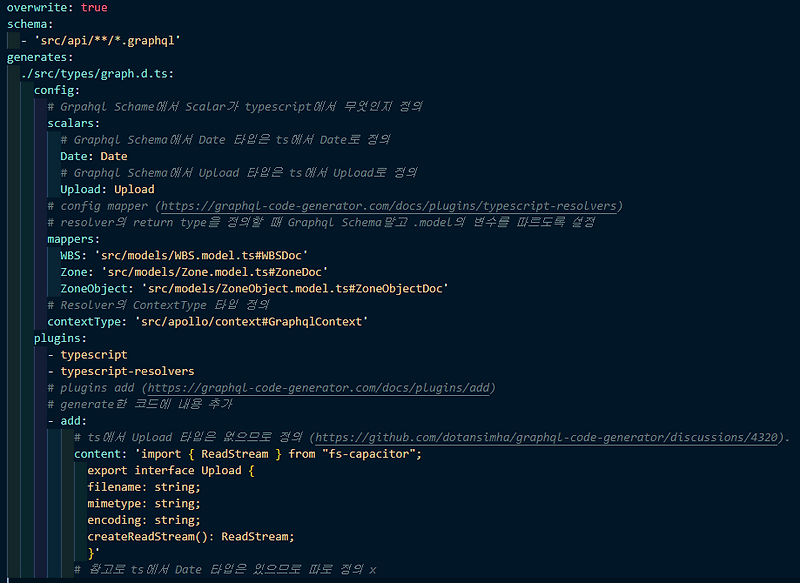Click the 'export interface Upload {' line
This screenshot has width=800, height=583.
click(x=170, y=470)
